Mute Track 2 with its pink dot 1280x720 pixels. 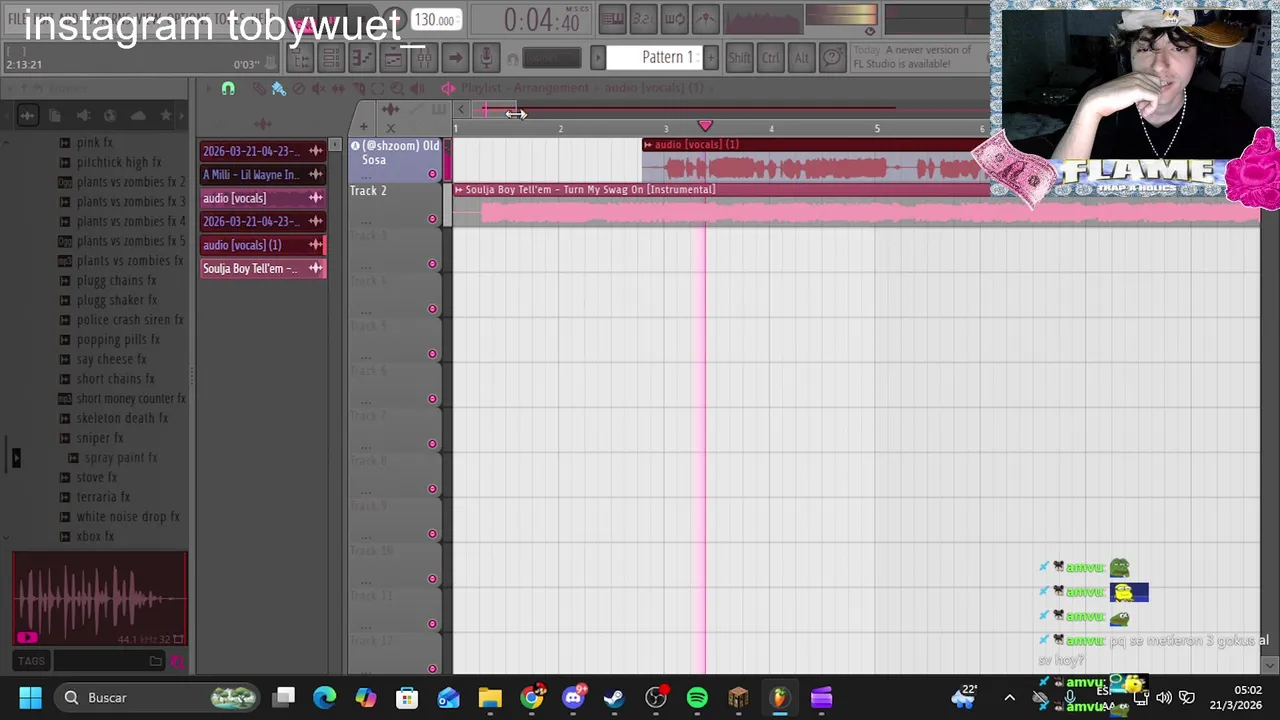pyautogui.click(x=433, y=219)
